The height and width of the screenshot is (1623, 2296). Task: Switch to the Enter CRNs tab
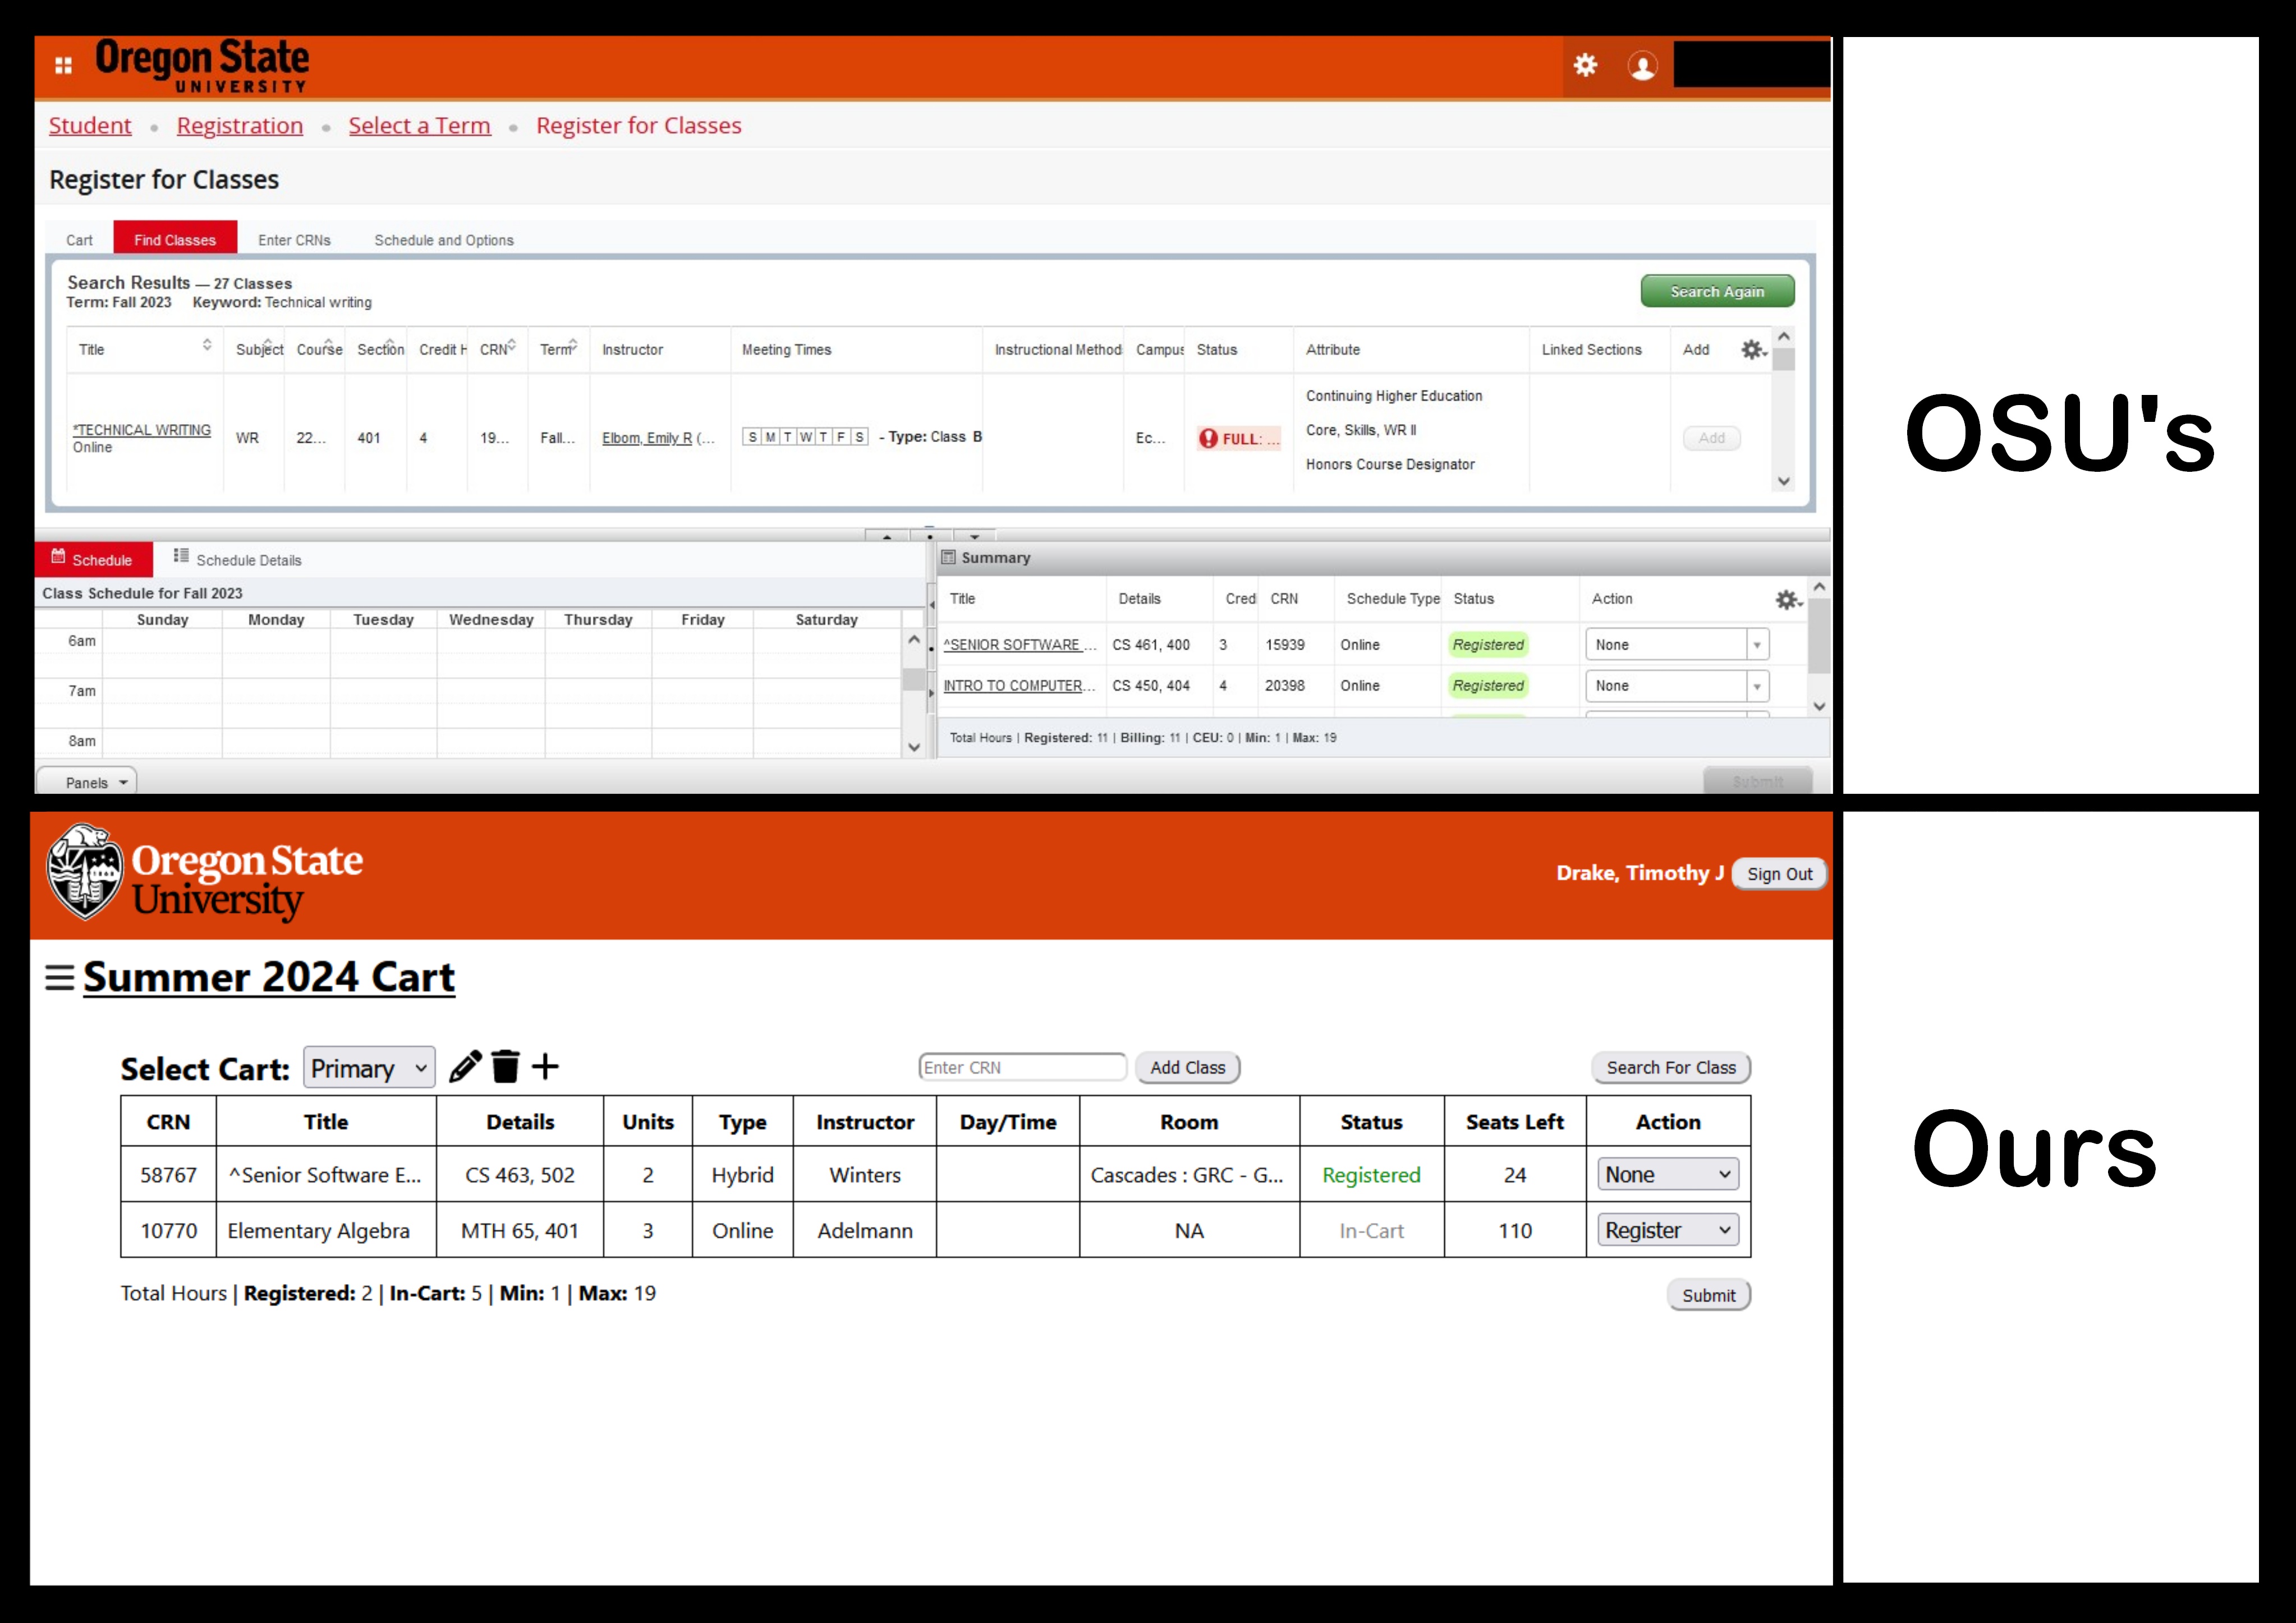point(294,240)
